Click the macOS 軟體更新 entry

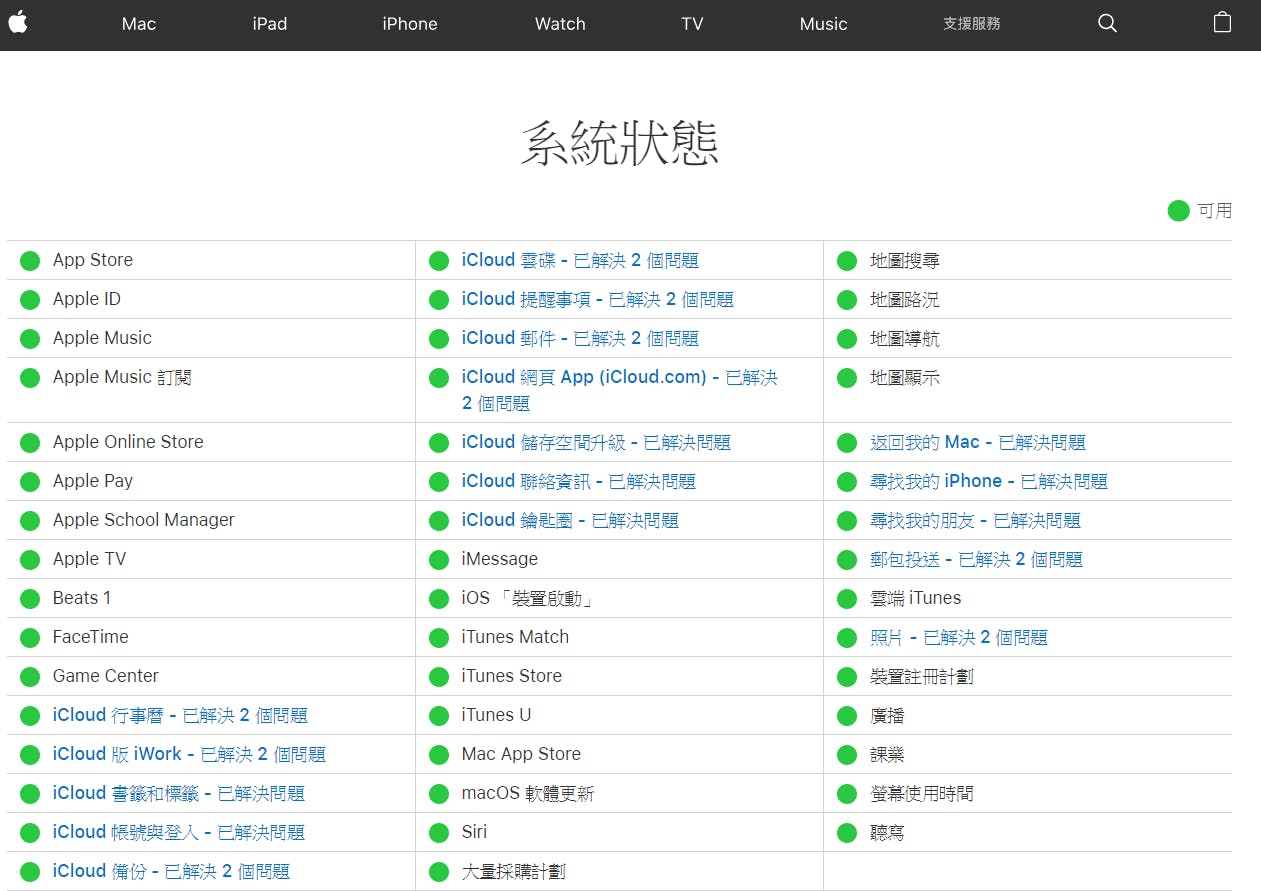point(528,793)
